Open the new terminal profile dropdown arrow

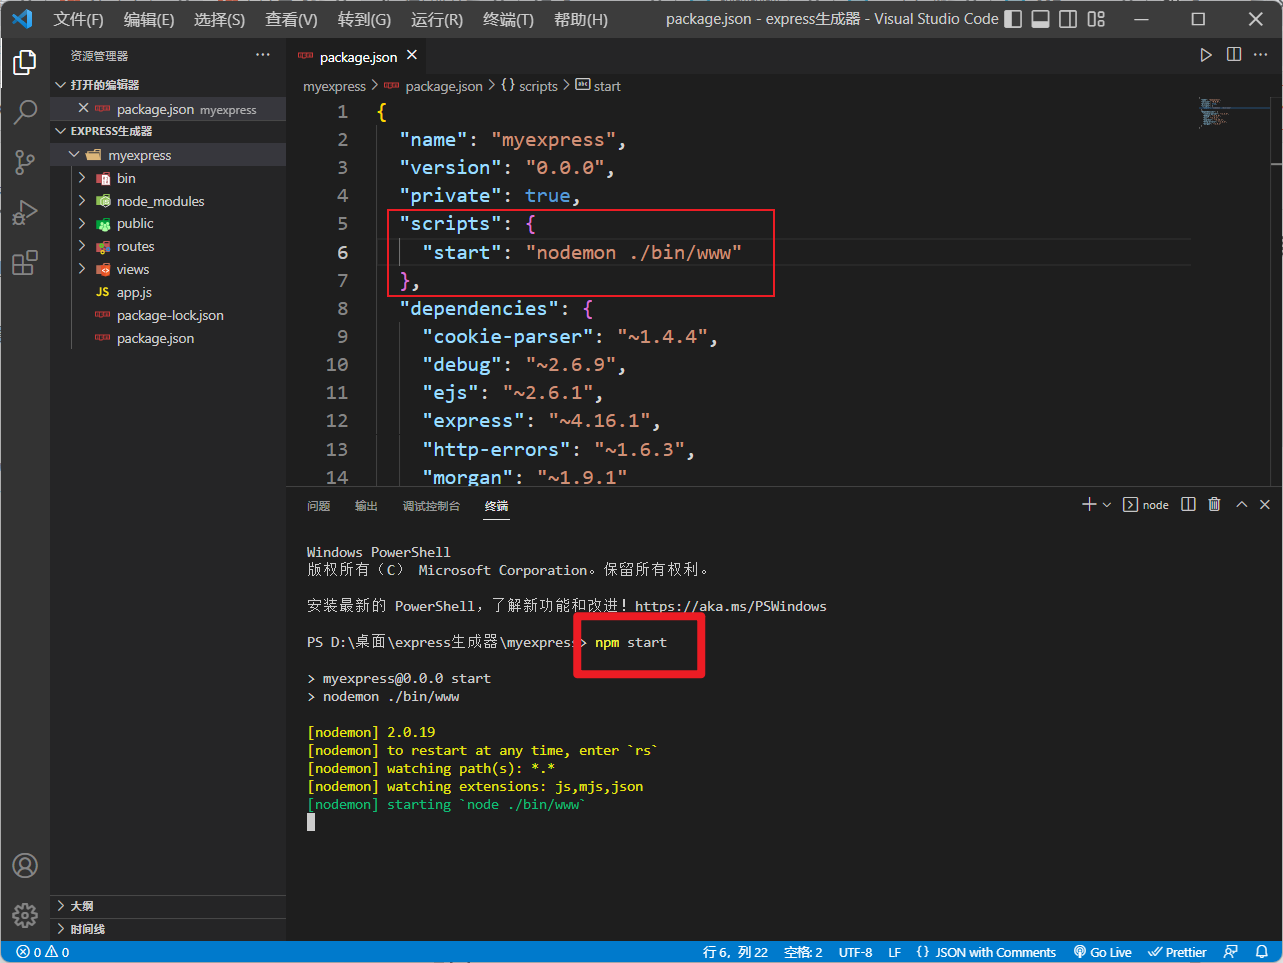[1107, 505]
